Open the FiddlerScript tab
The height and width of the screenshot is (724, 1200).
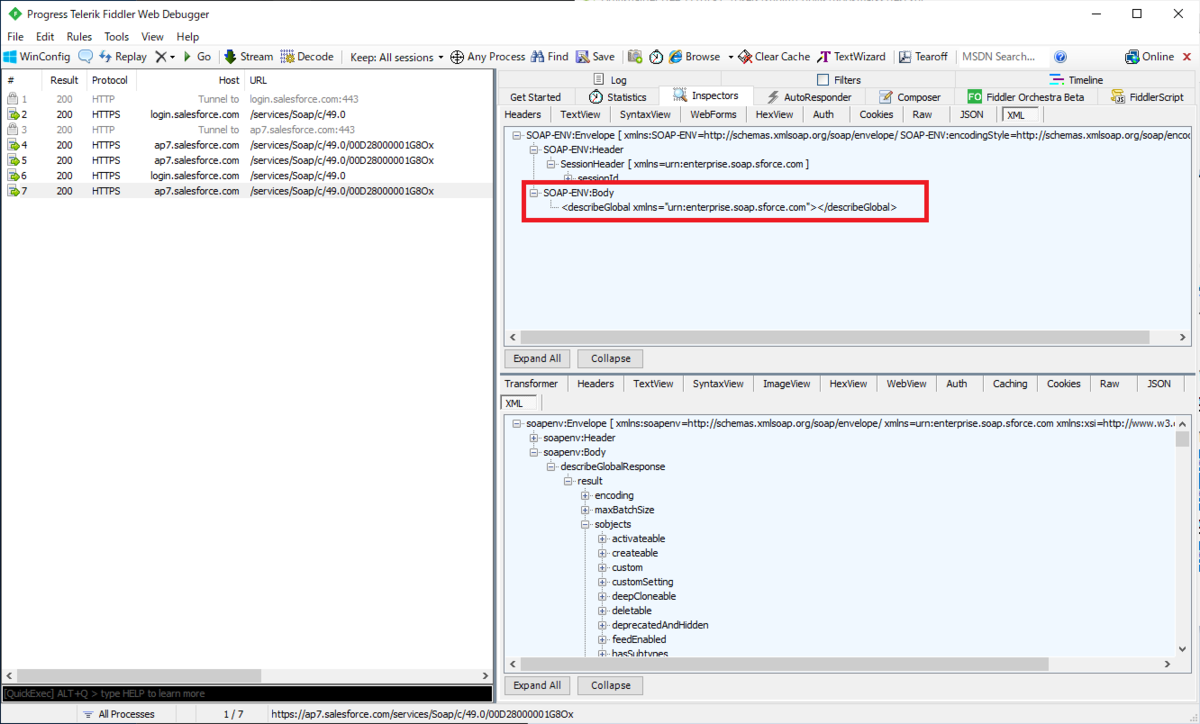(1148, 97)
